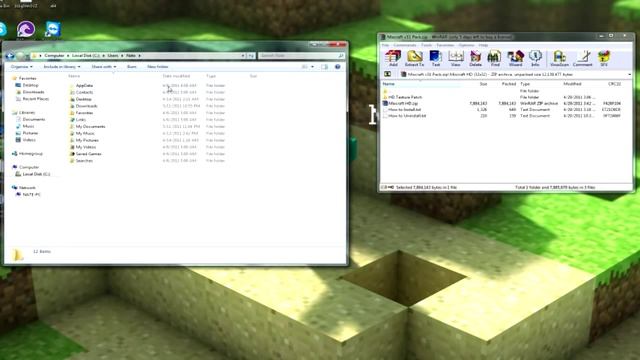Click the Skype desktop icon
640x360 pixels.
(x=2, y=29)
